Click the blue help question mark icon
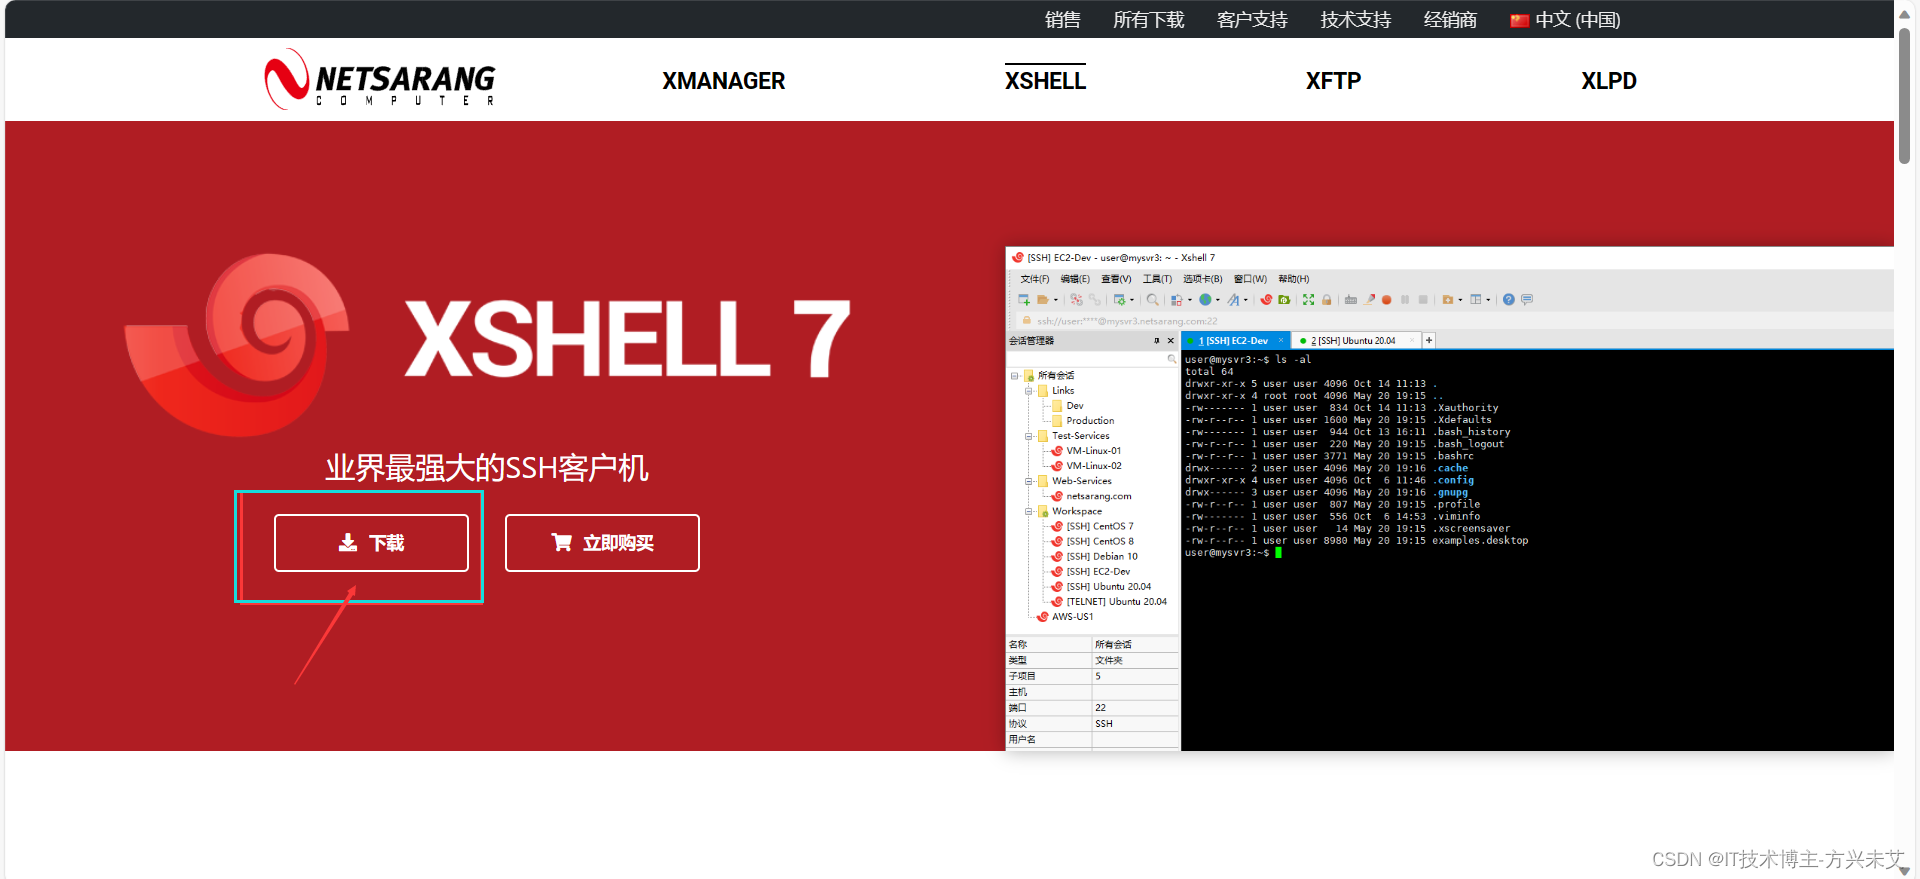1920x879 pixels. tap(1509, 299)
